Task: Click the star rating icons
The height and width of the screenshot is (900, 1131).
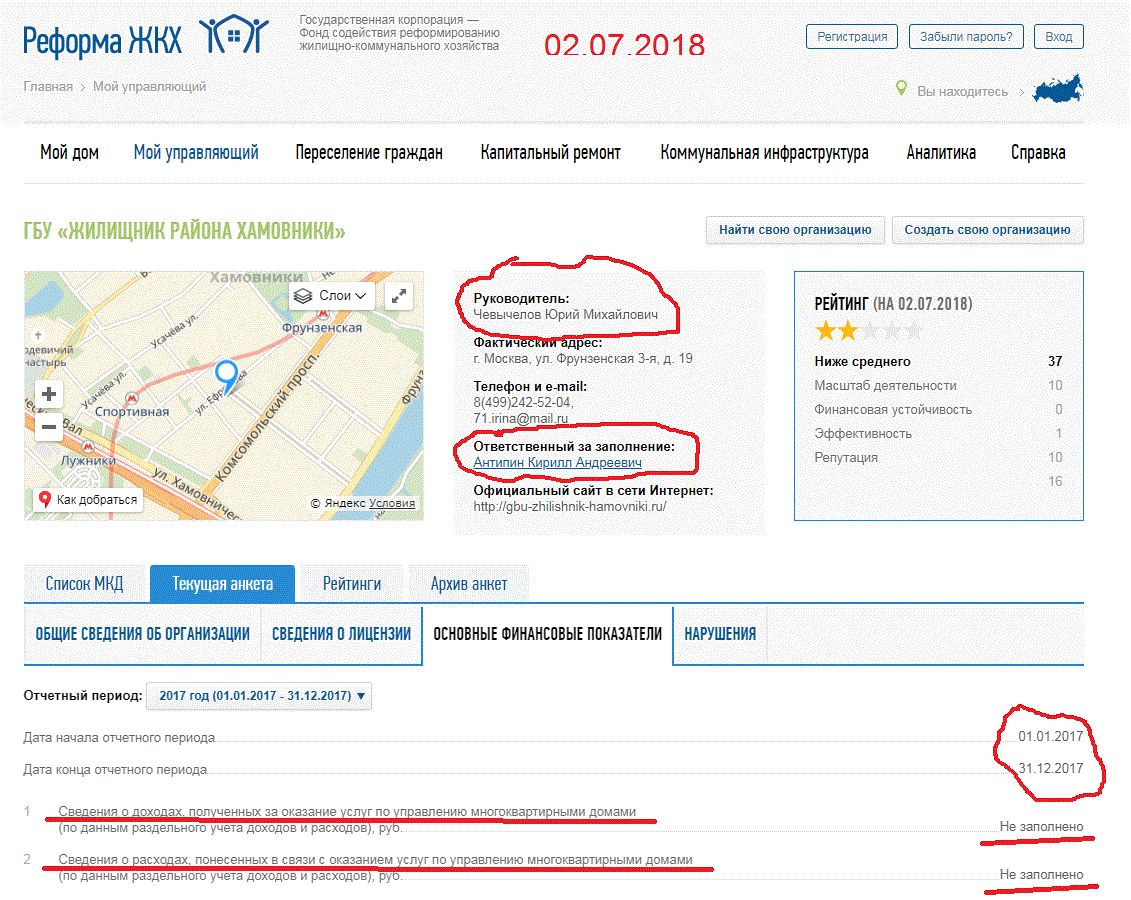Action: (x=868, y=331)
